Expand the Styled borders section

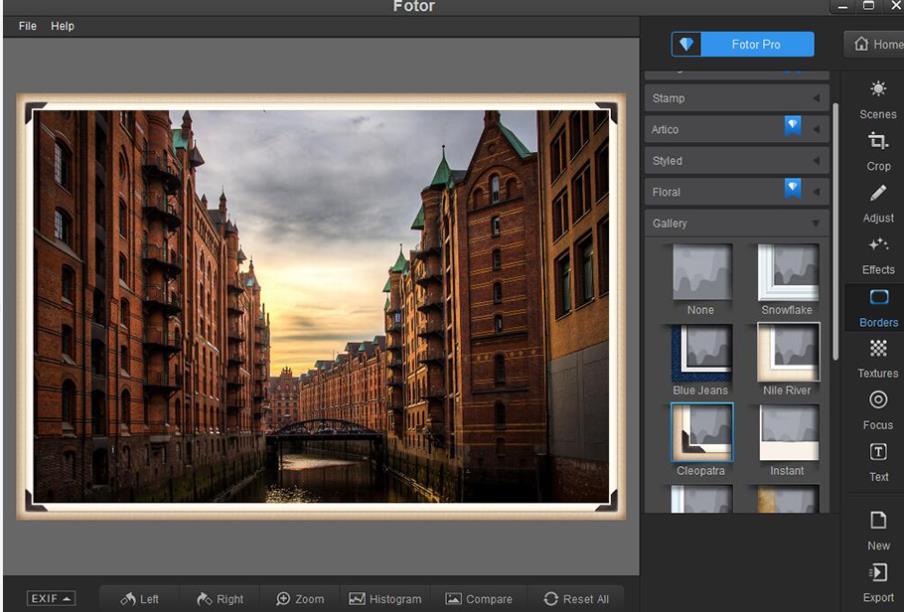pos(737,161)
